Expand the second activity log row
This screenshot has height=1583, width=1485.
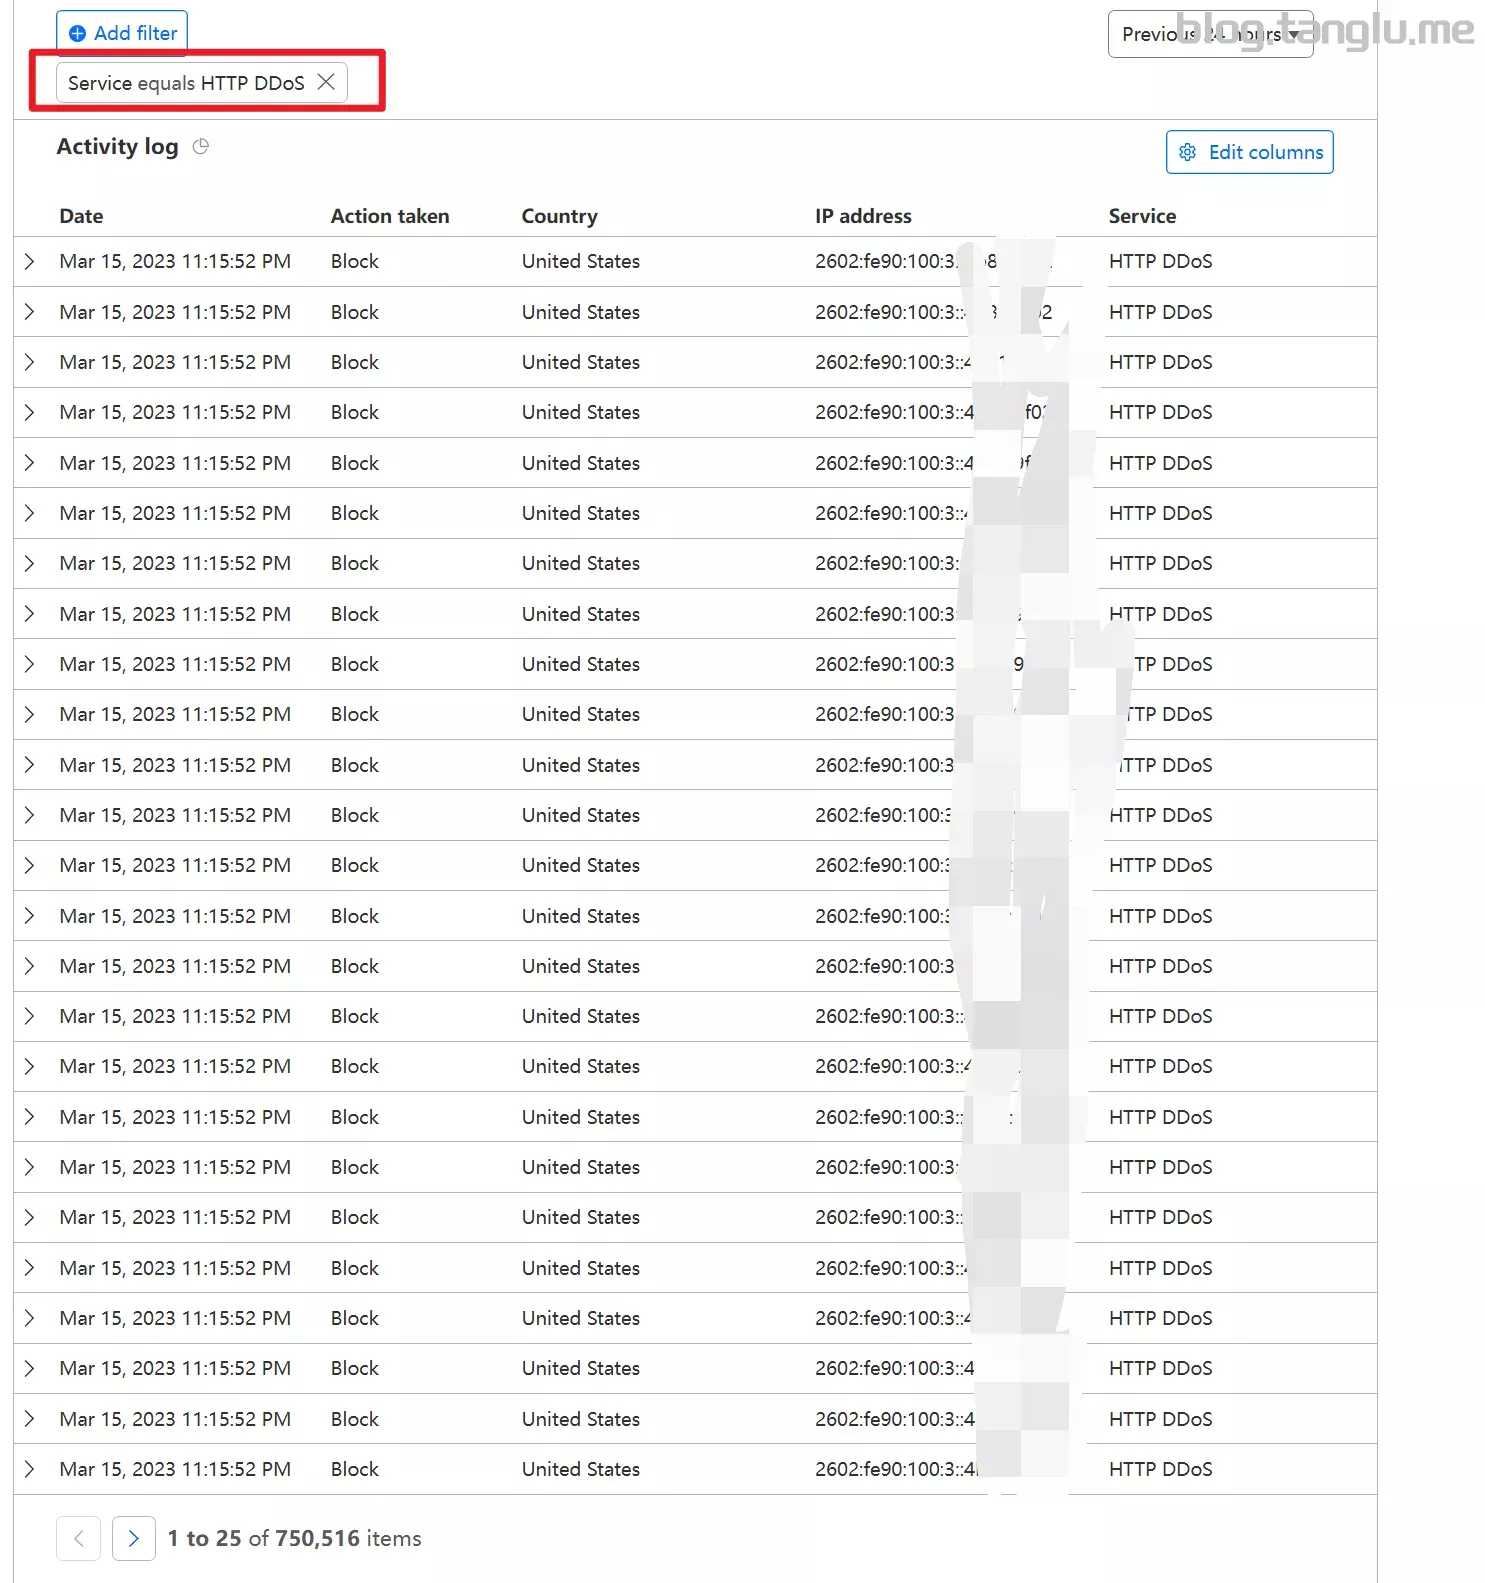[x=29, y=312]
